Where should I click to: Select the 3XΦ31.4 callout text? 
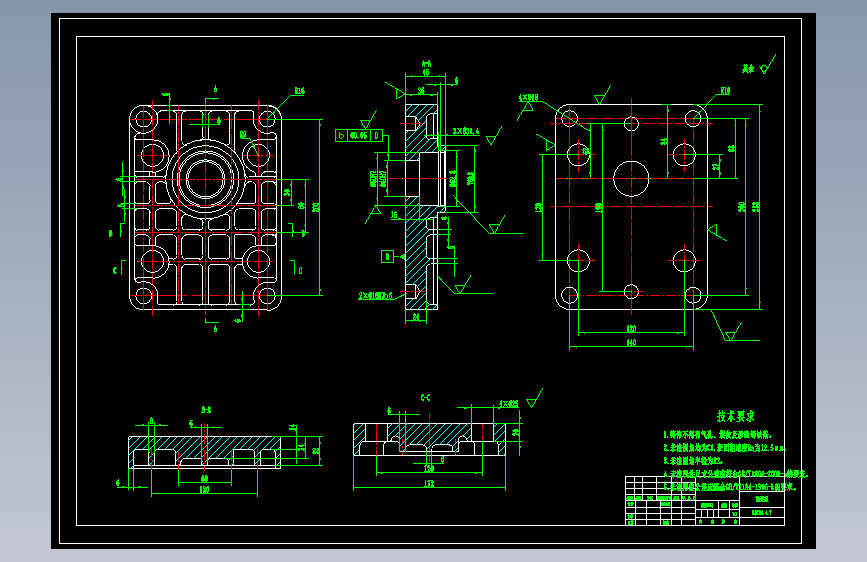coord(466,131)
